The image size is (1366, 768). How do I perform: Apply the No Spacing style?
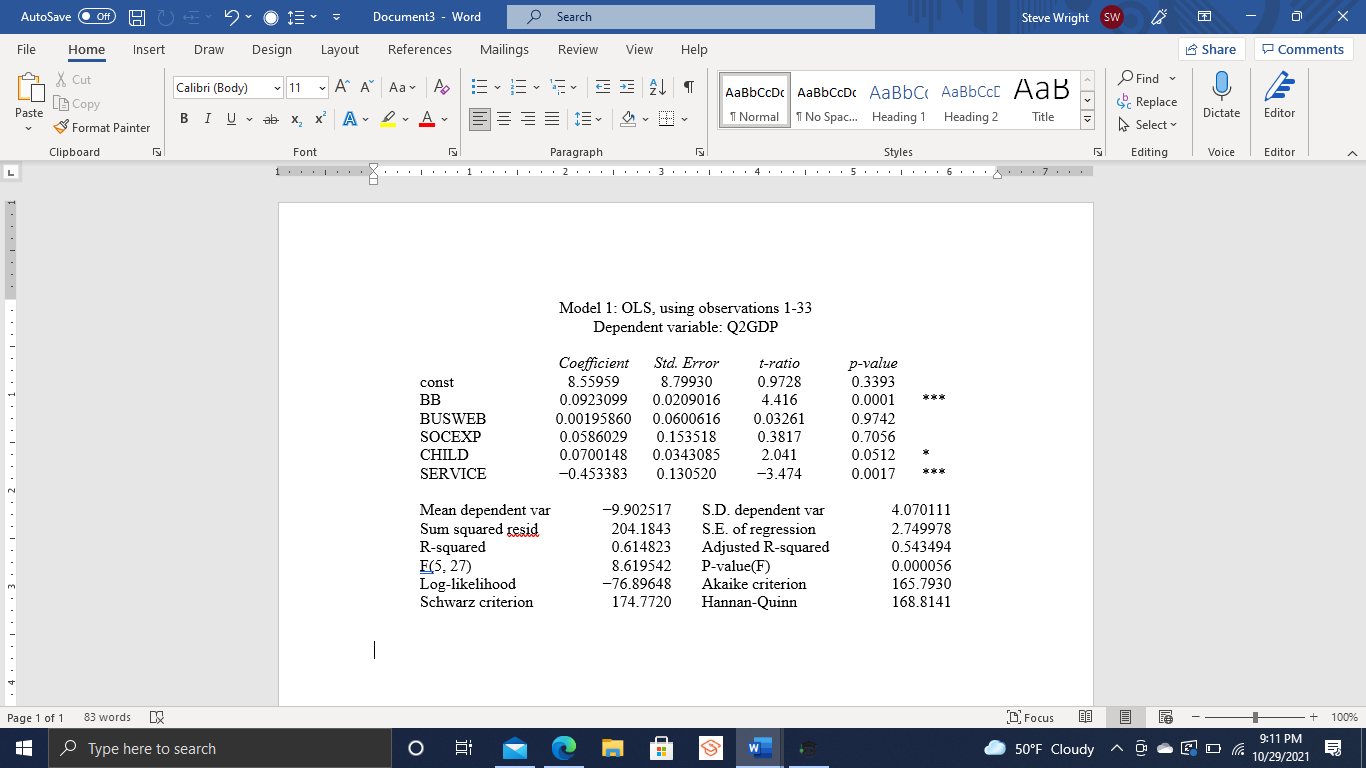[x=826, y=100]
